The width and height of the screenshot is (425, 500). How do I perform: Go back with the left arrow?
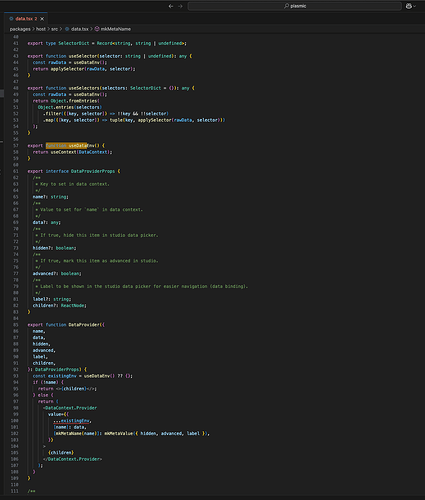[171, 6]
